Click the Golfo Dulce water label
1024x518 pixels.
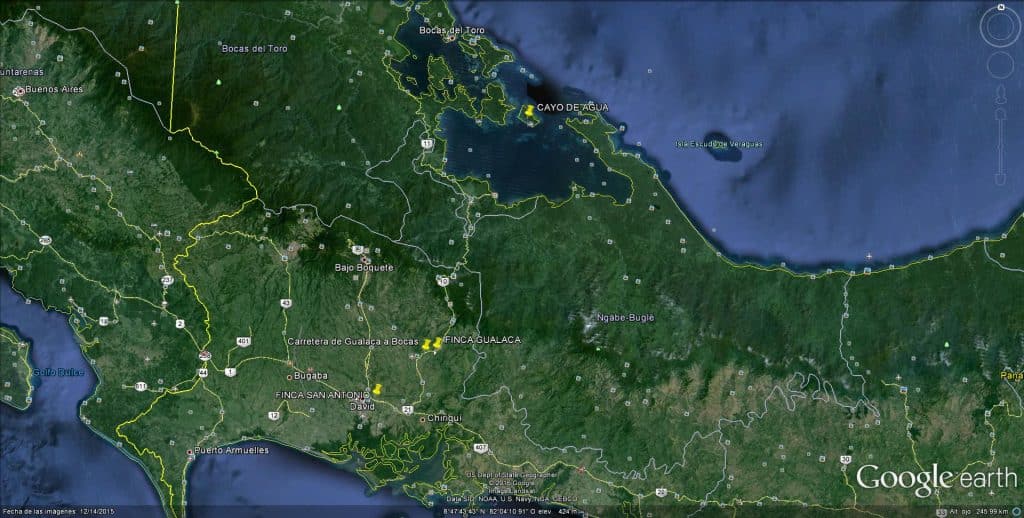coord(59,372)
